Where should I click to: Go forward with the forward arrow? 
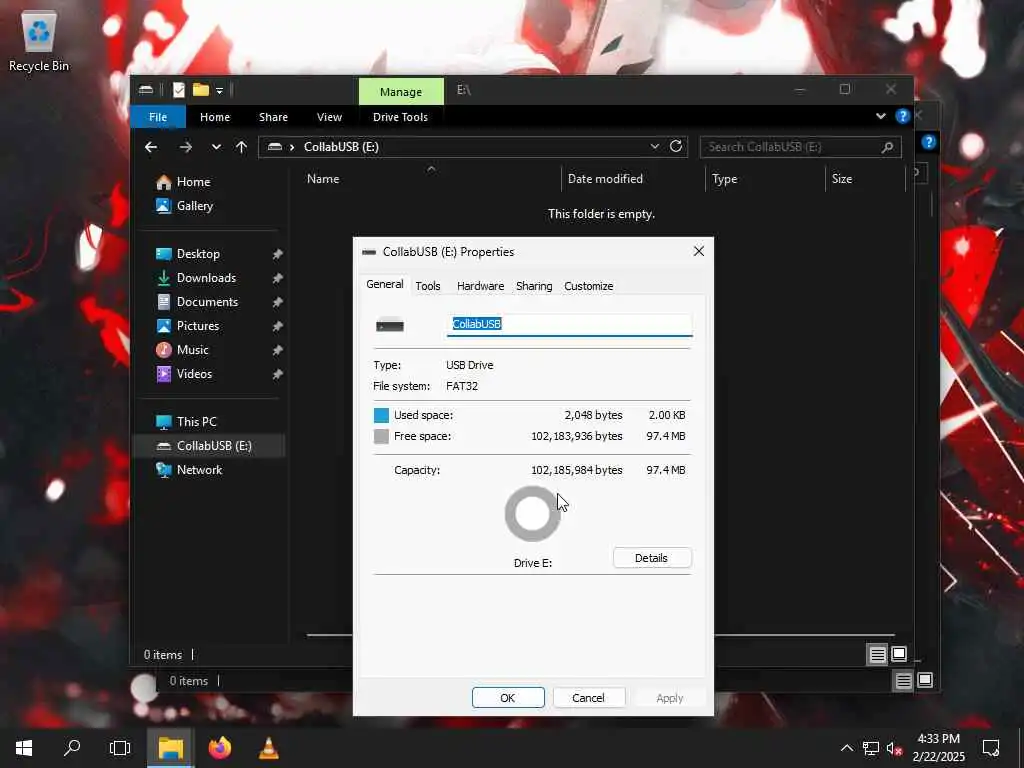coord(186,147)
